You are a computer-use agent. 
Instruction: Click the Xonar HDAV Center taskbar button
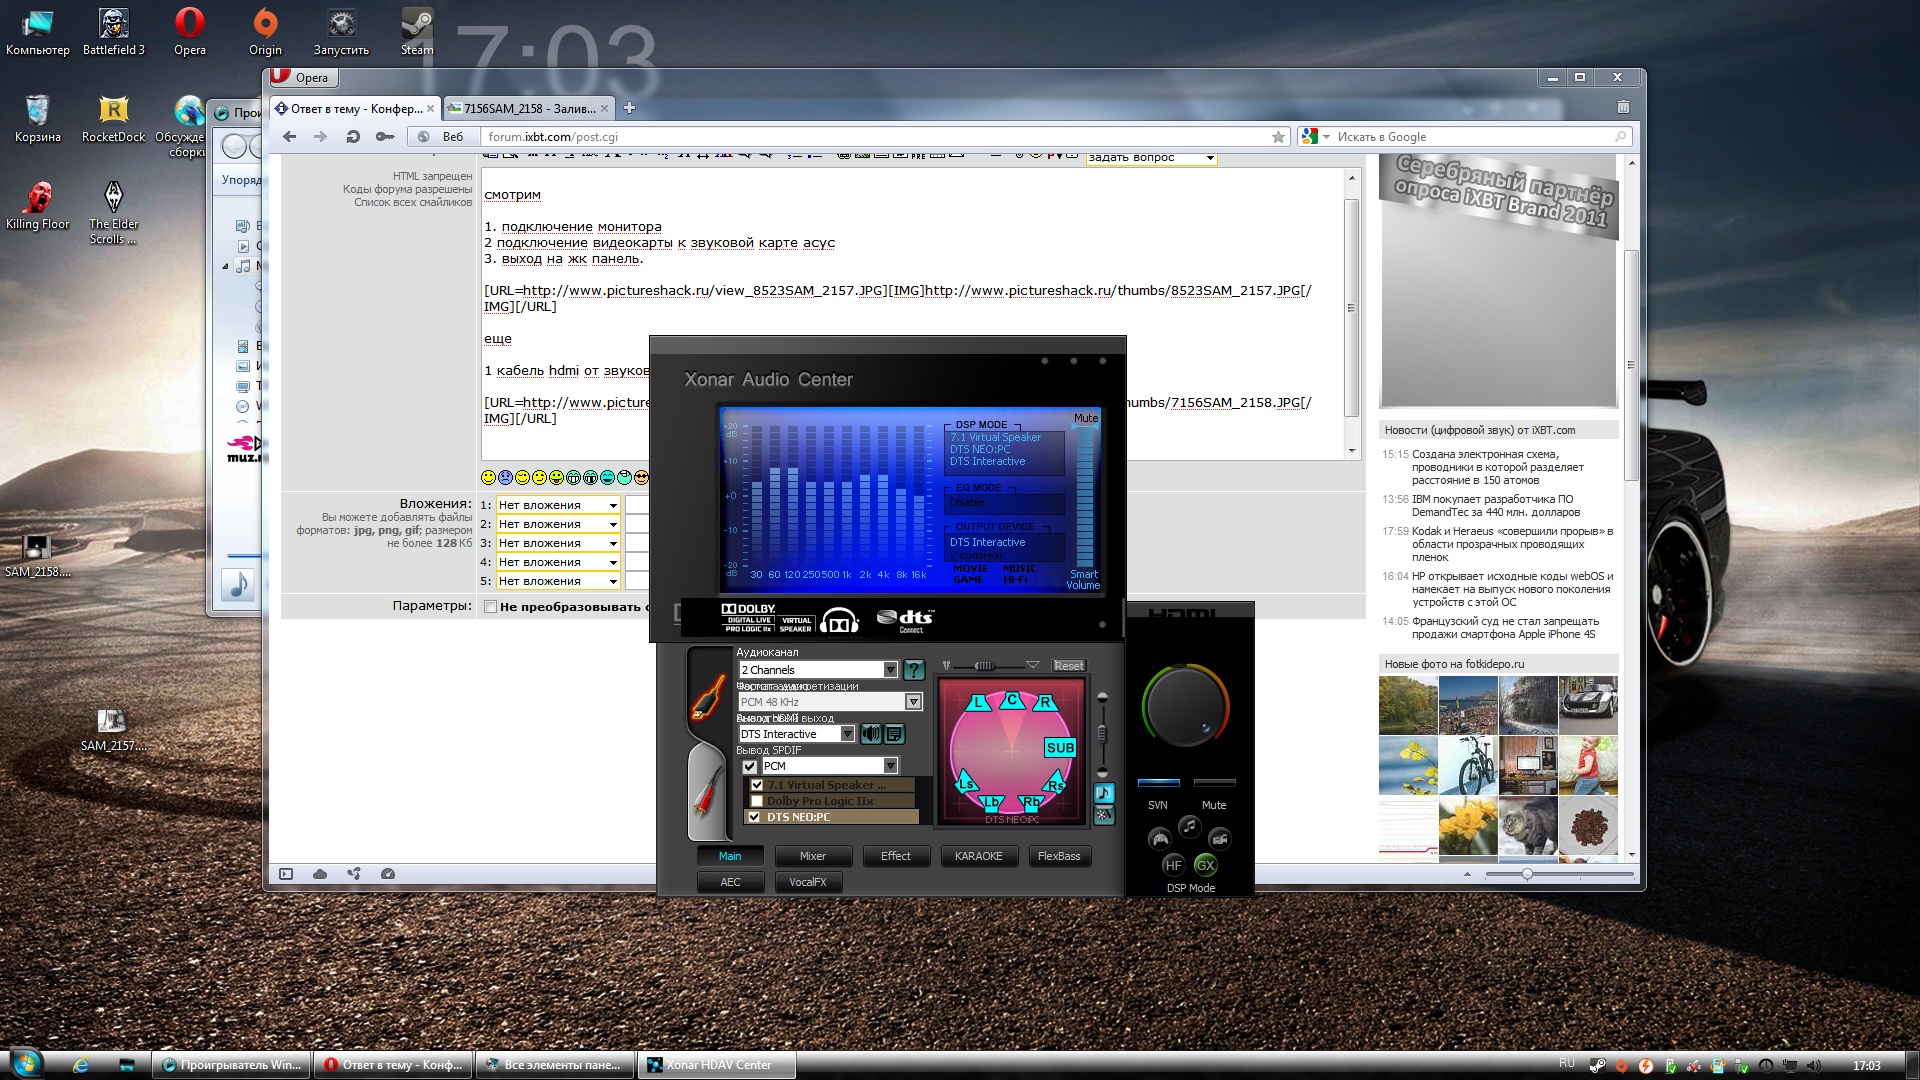[x=717, y=1065]
